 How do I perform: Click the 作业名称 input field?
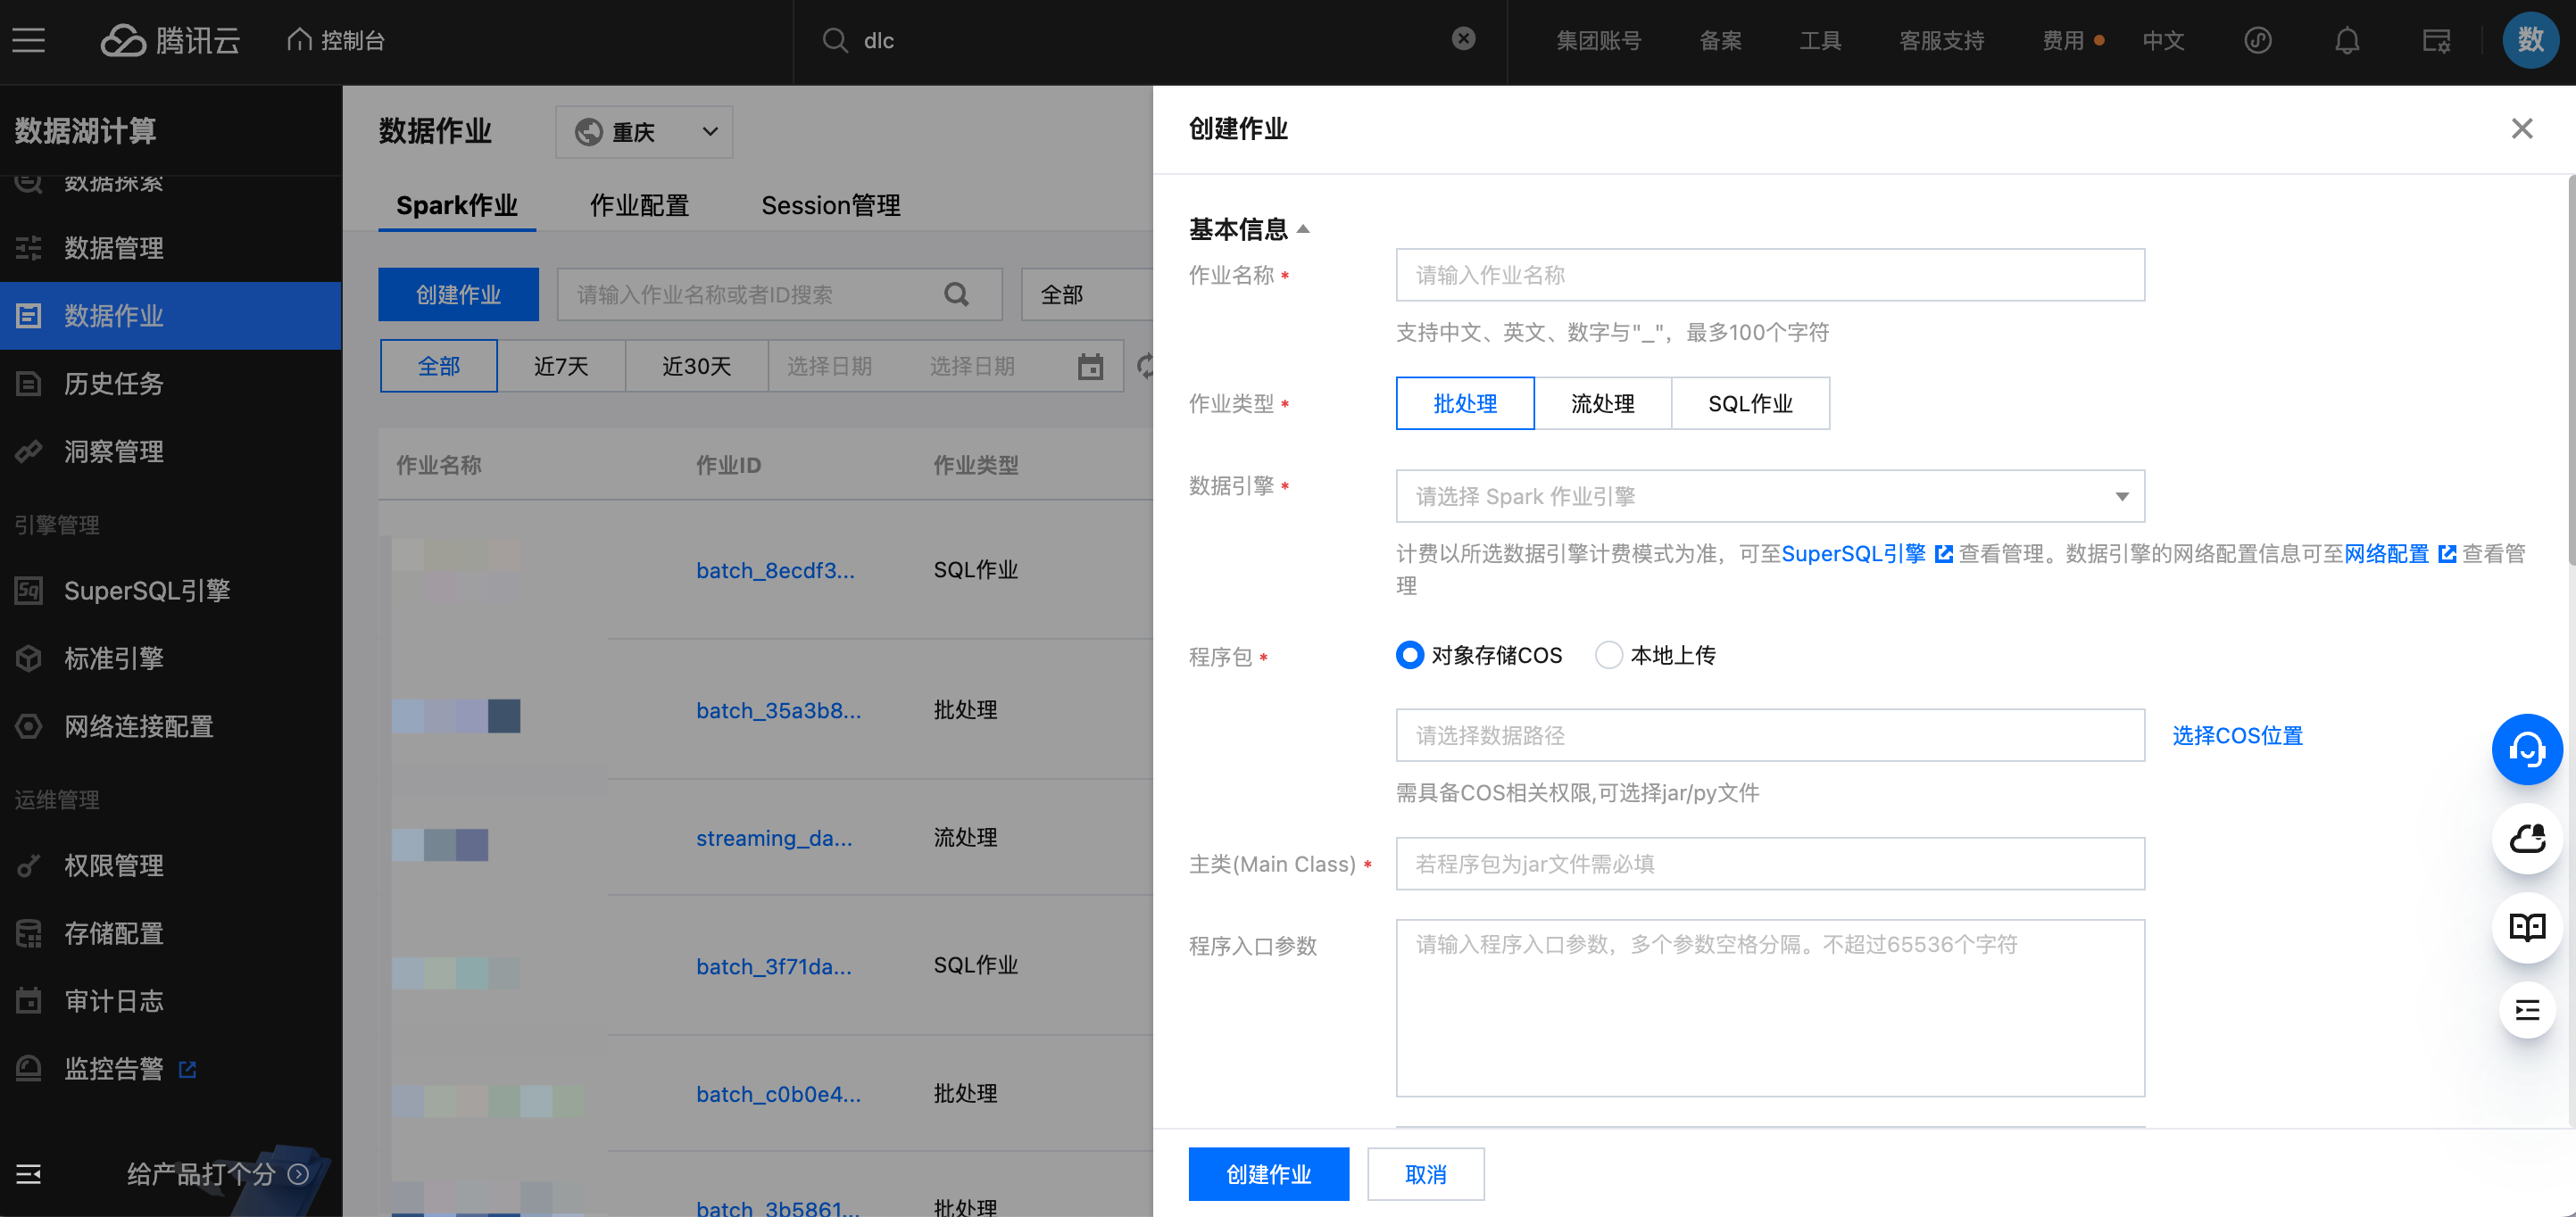pyautogui.click(x=1769, y=275)
